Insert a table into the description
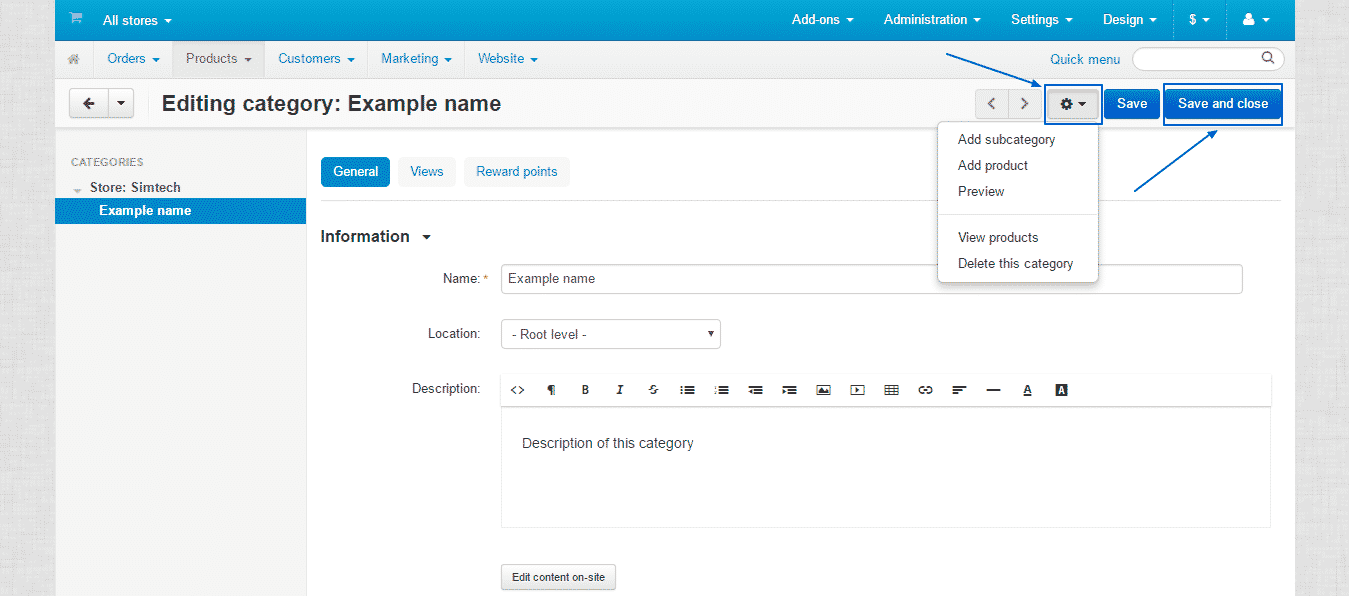 (891, 390)
